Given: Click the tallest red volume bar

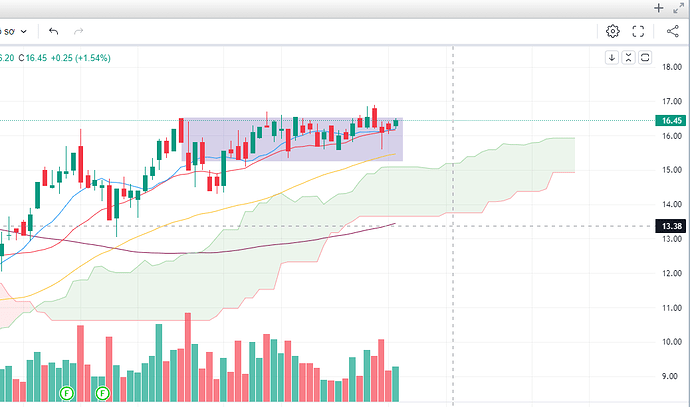Looking at the screenshot, I should [187, 358].
